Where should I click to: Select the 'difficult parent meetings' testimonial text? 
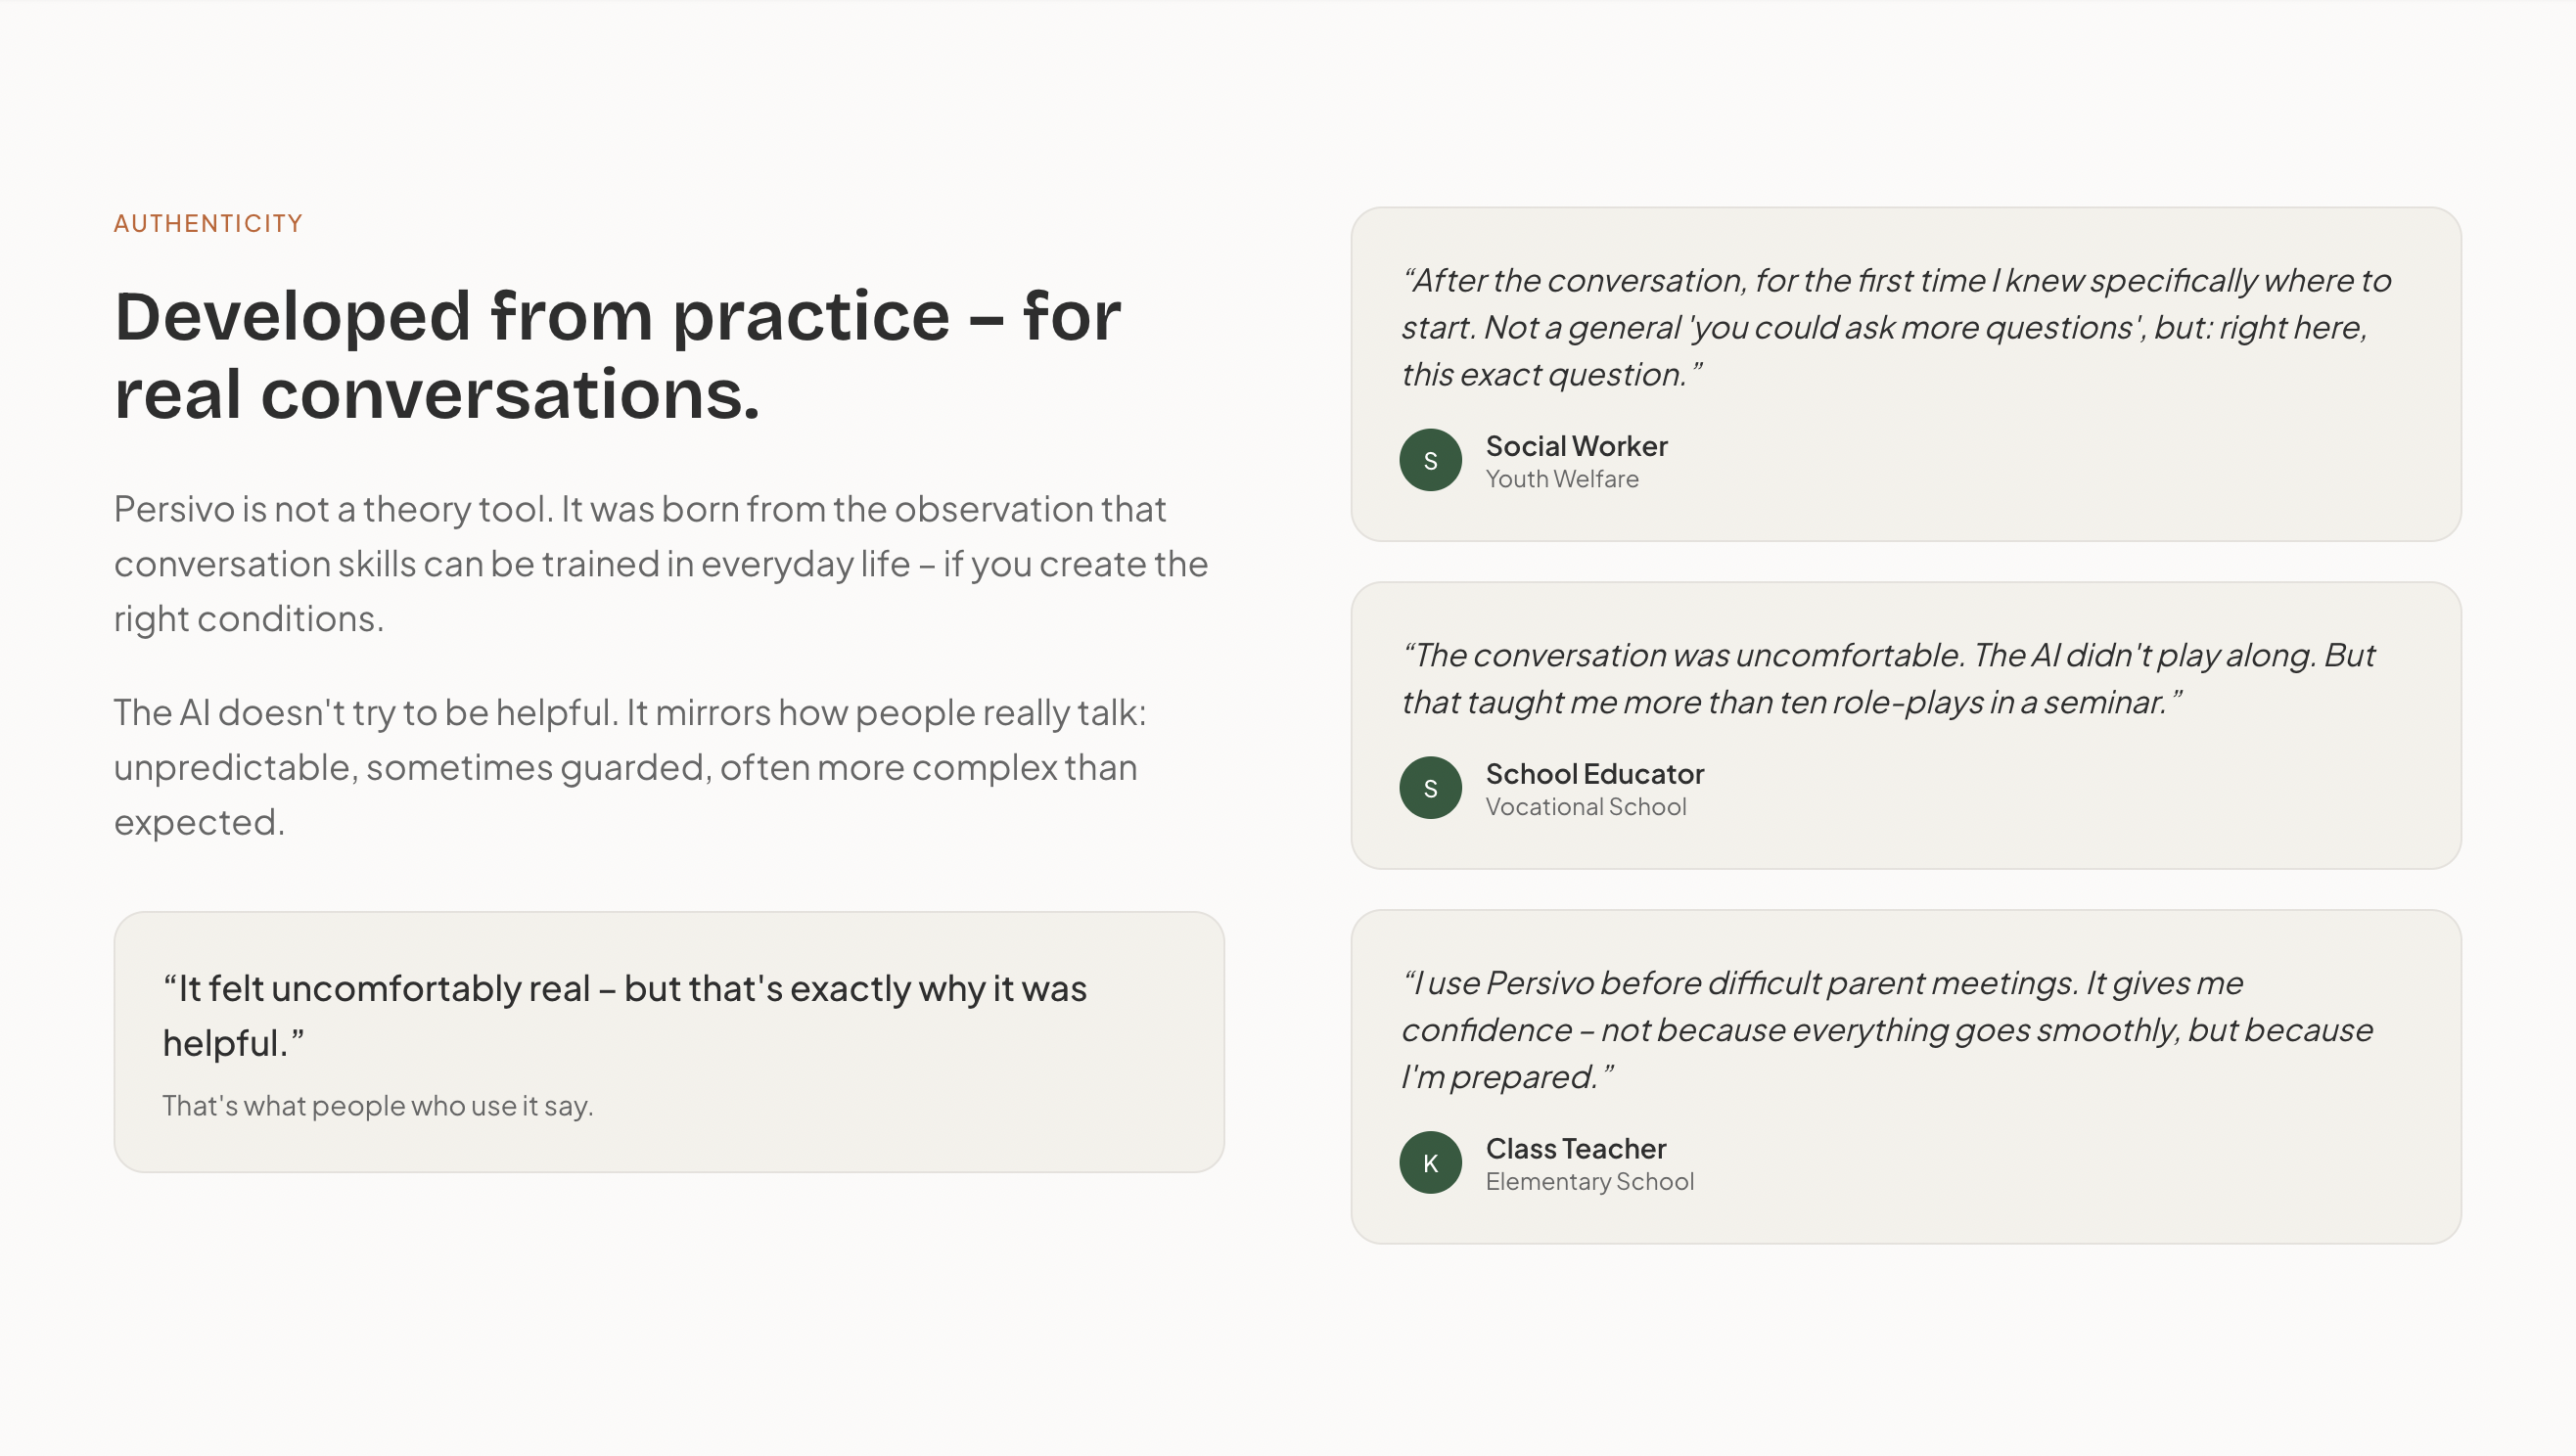pos(1886,1030)
